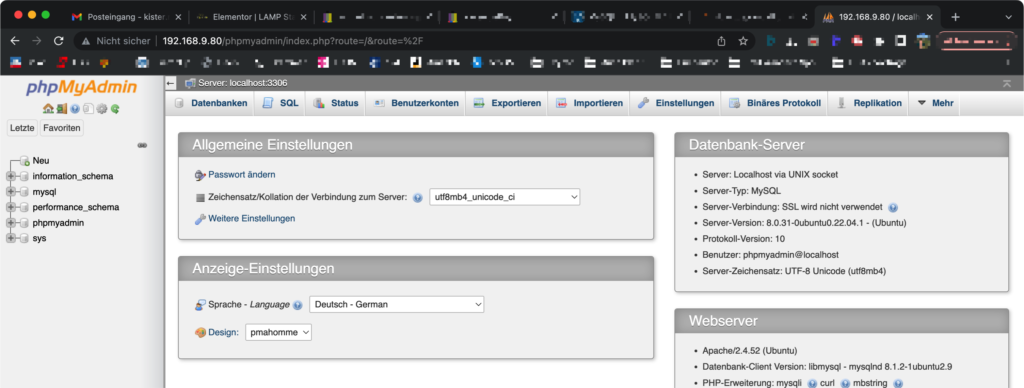The image size is (1024, 388).
Task: Click text Server-Zeichensatz: UTF-8 Unicode (utf8mb4)
Action: pyautogui.click(x=793, y=271)
